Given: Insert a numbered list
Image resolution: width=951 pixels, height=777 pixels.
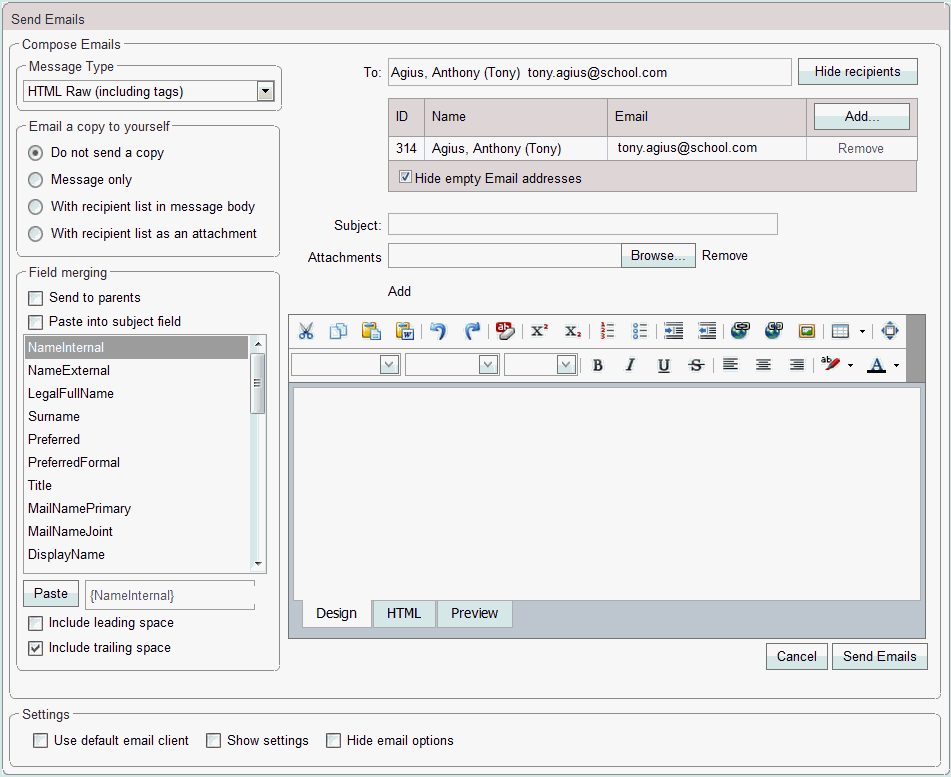Looking at the screenshot, I should click(607, 331).
